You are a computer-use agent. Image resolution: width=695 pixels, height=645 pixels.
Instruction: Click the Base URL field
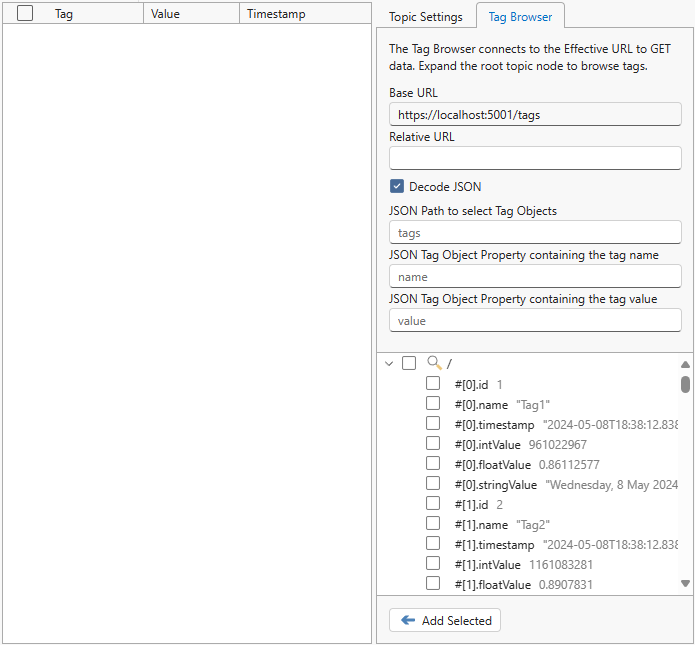point(535,114)
